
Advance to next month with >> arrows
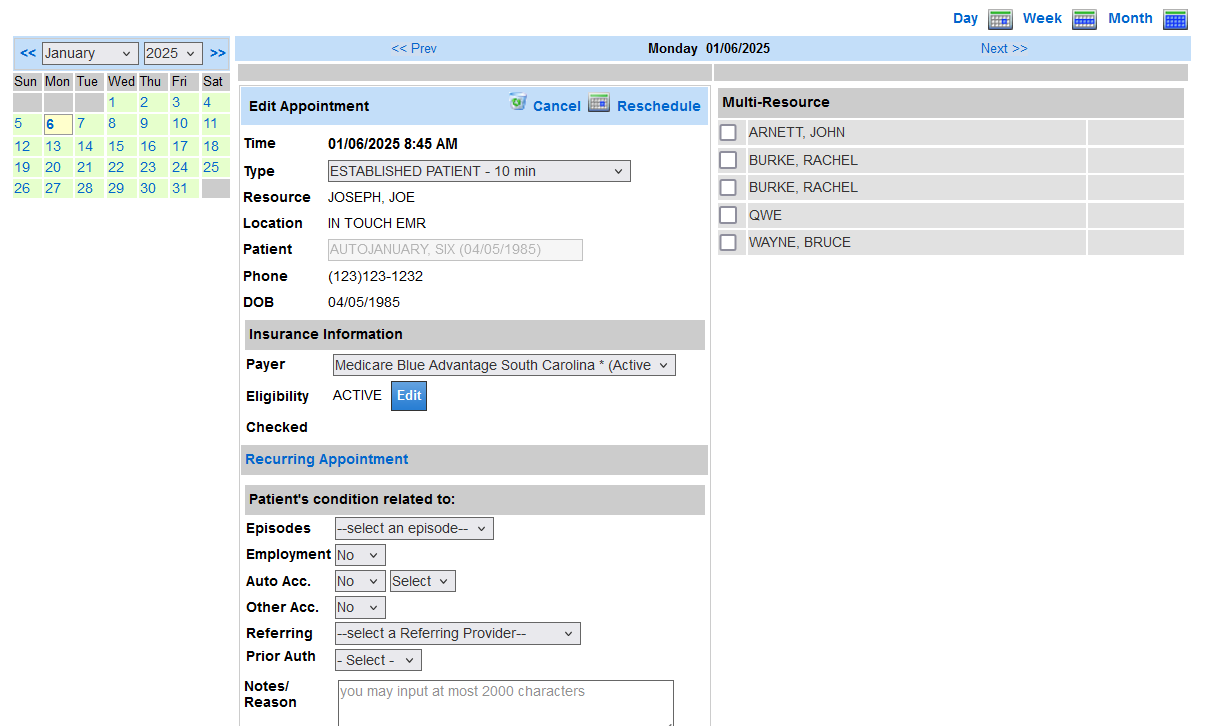[x=217, y=53]
